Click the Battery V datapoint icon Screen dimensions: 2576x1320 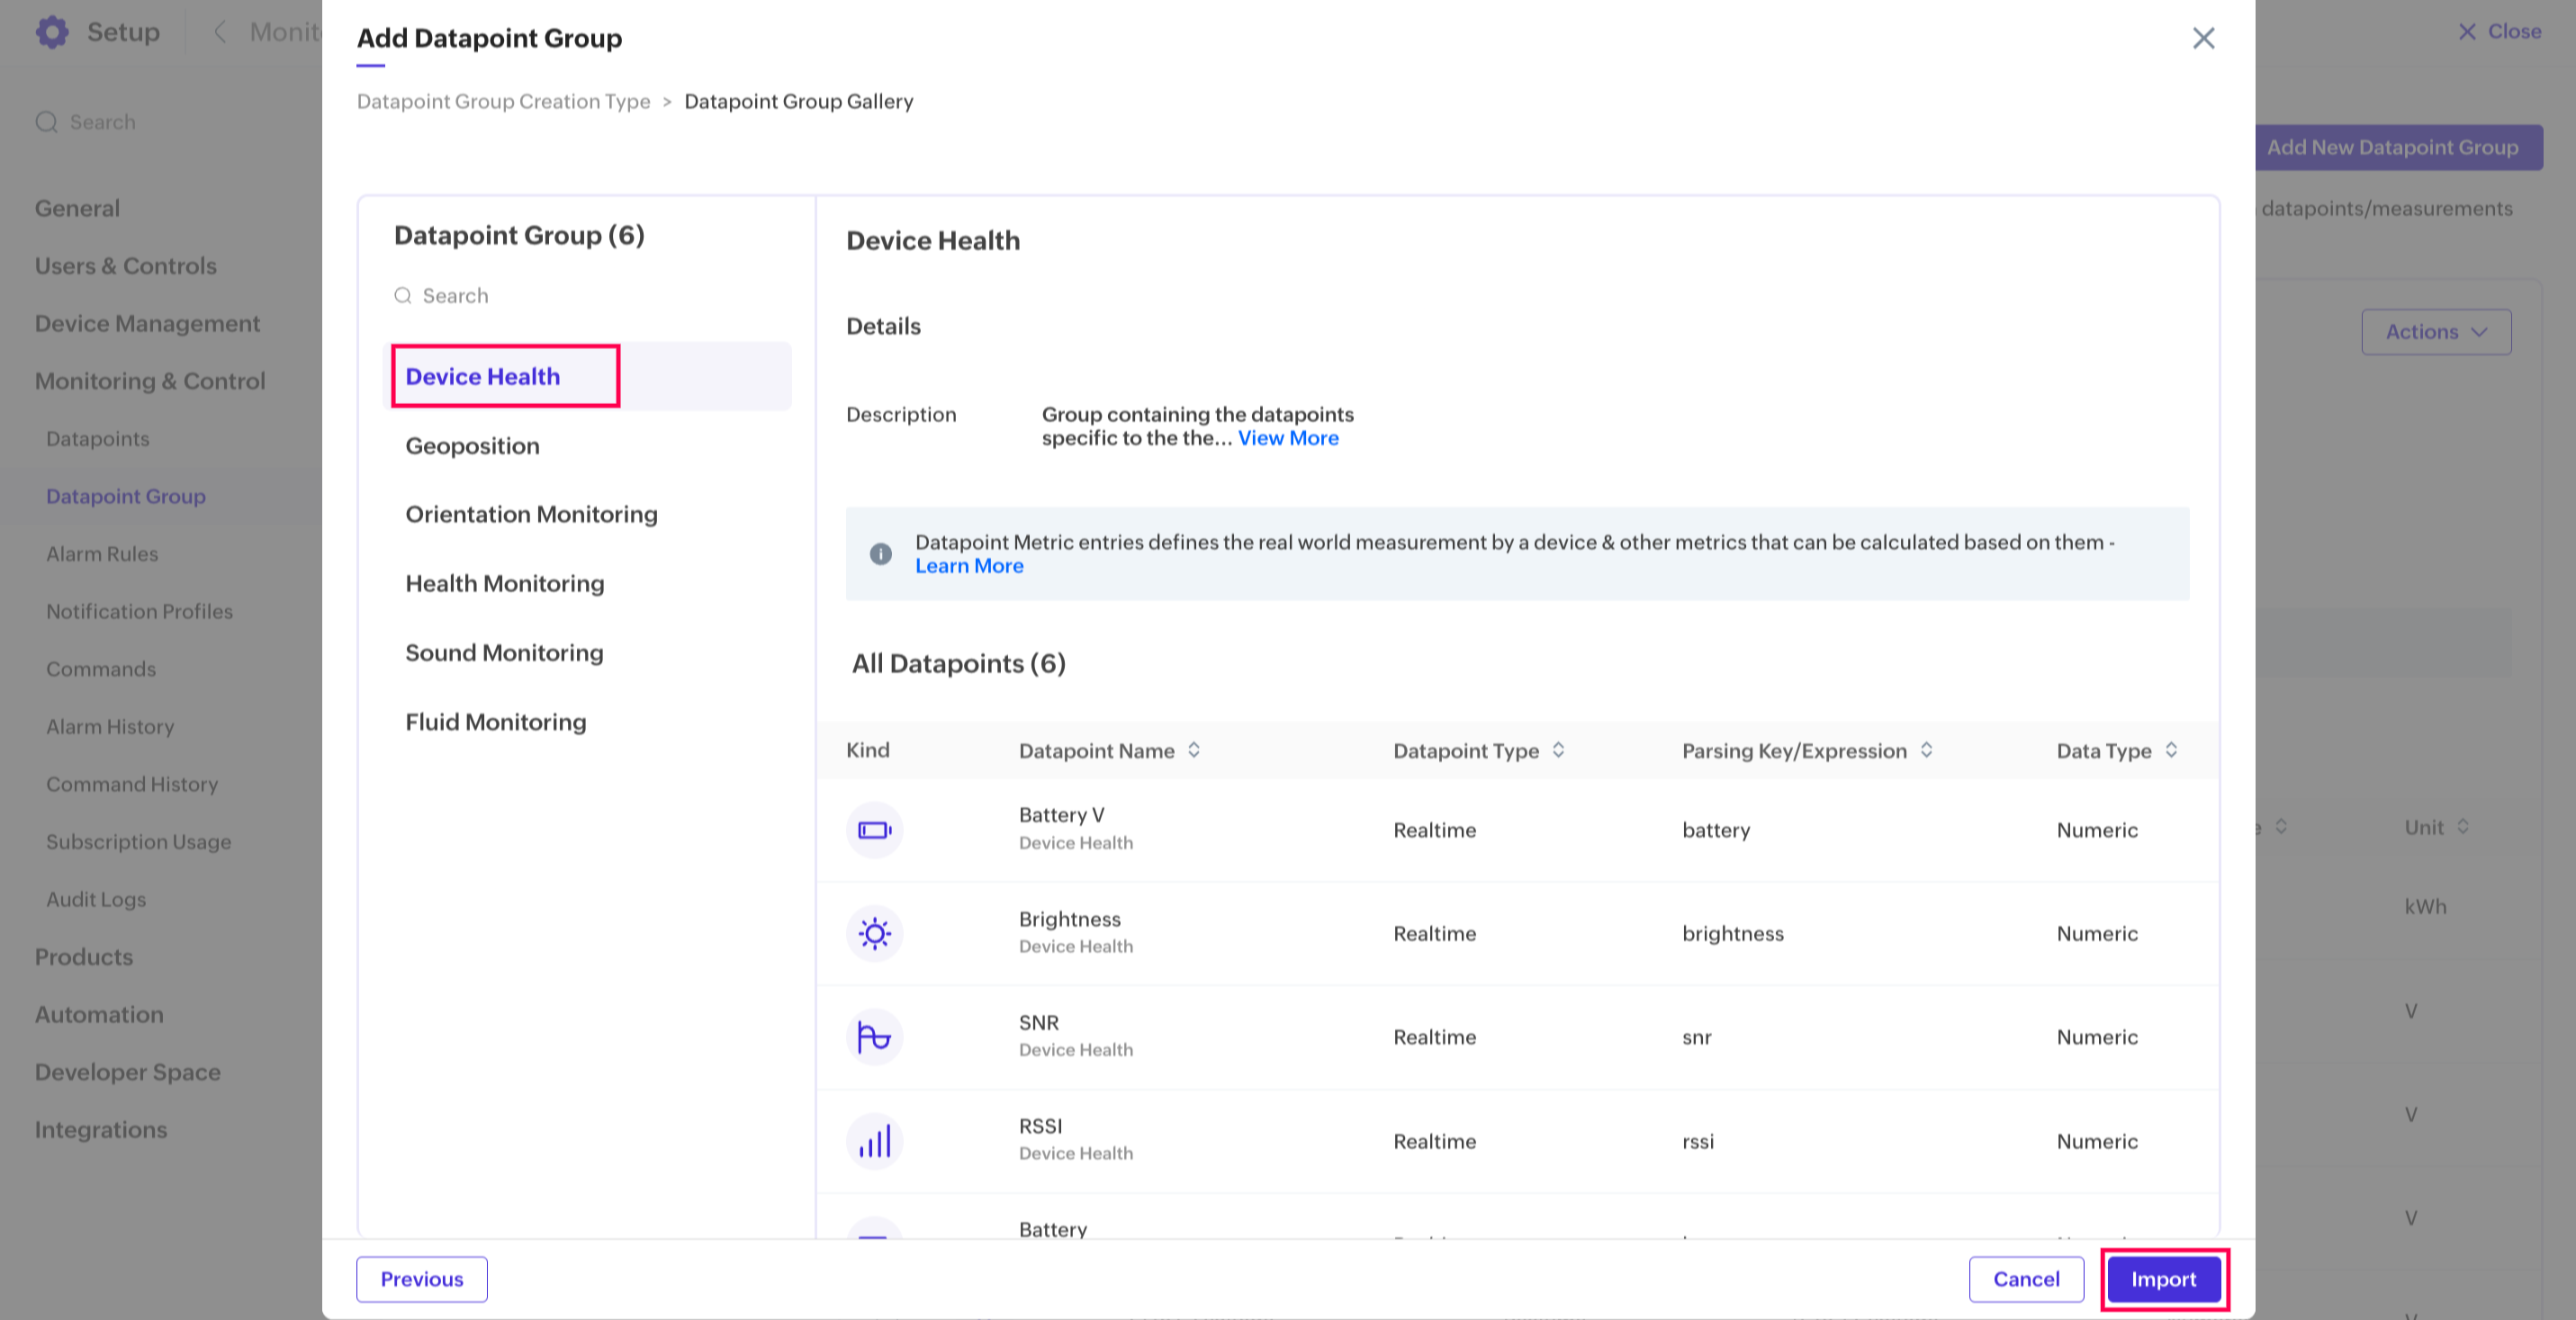tap(874, 830)
